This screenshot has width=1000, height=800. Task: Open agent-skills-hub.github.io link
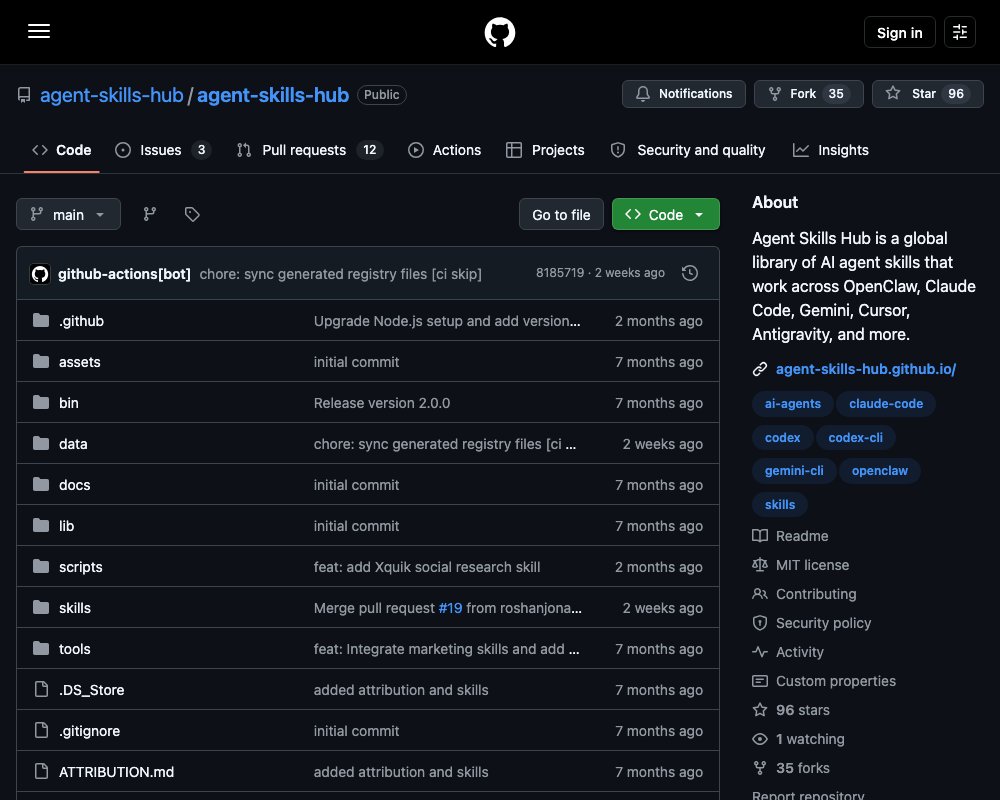[x=865, y=369]
